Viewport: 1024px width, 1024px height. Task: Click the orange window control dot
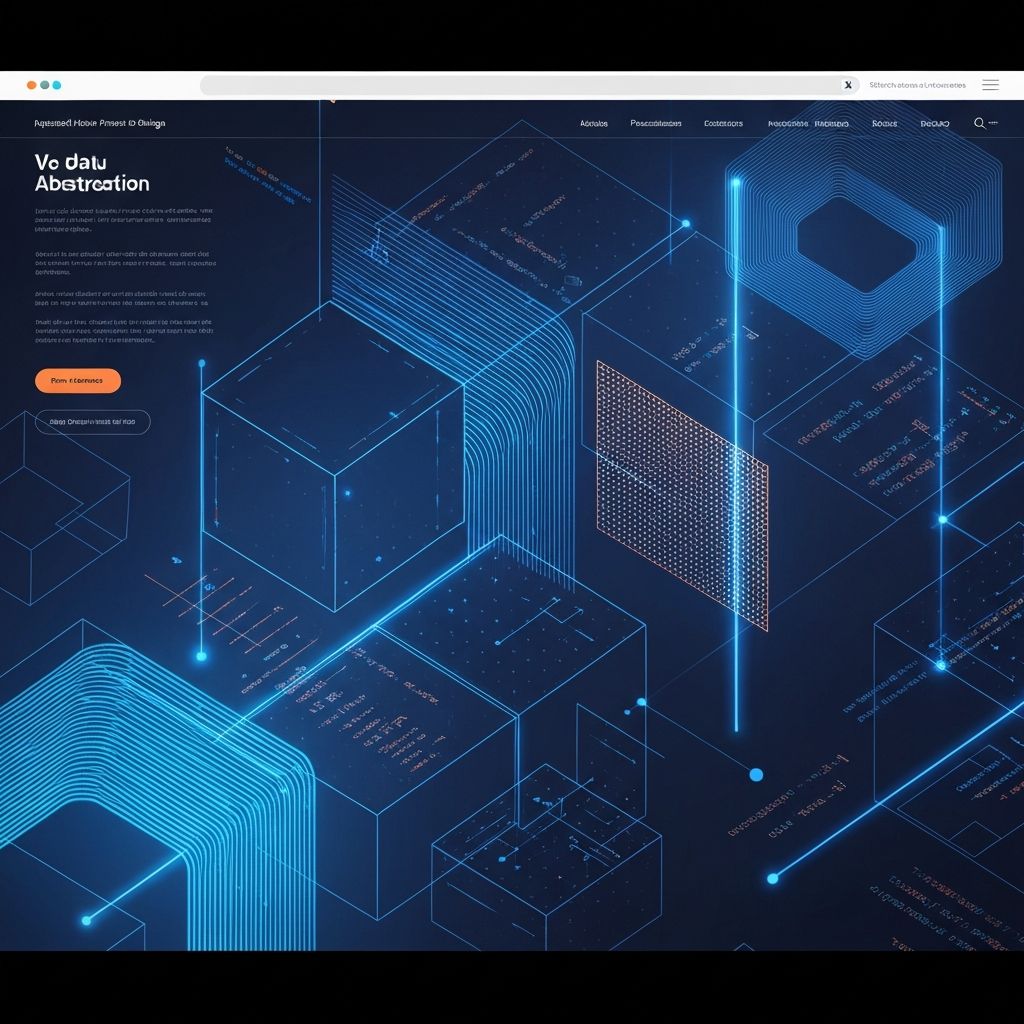pos(32,85)
